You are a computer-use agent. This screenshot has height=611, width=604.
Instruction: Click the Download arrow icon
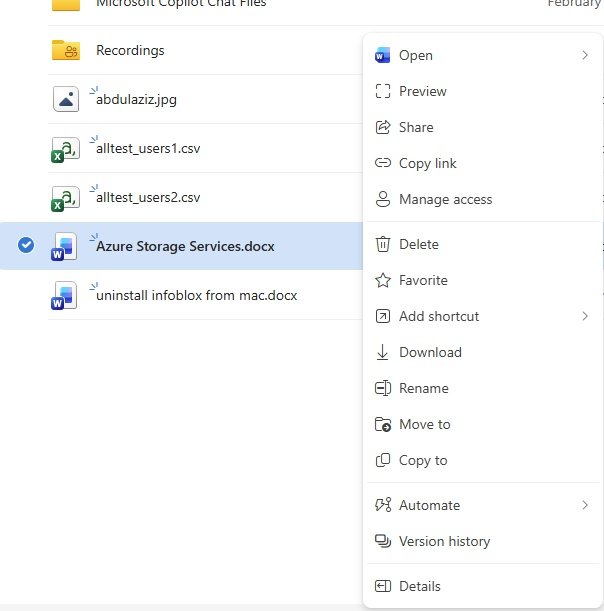(383, 352)
